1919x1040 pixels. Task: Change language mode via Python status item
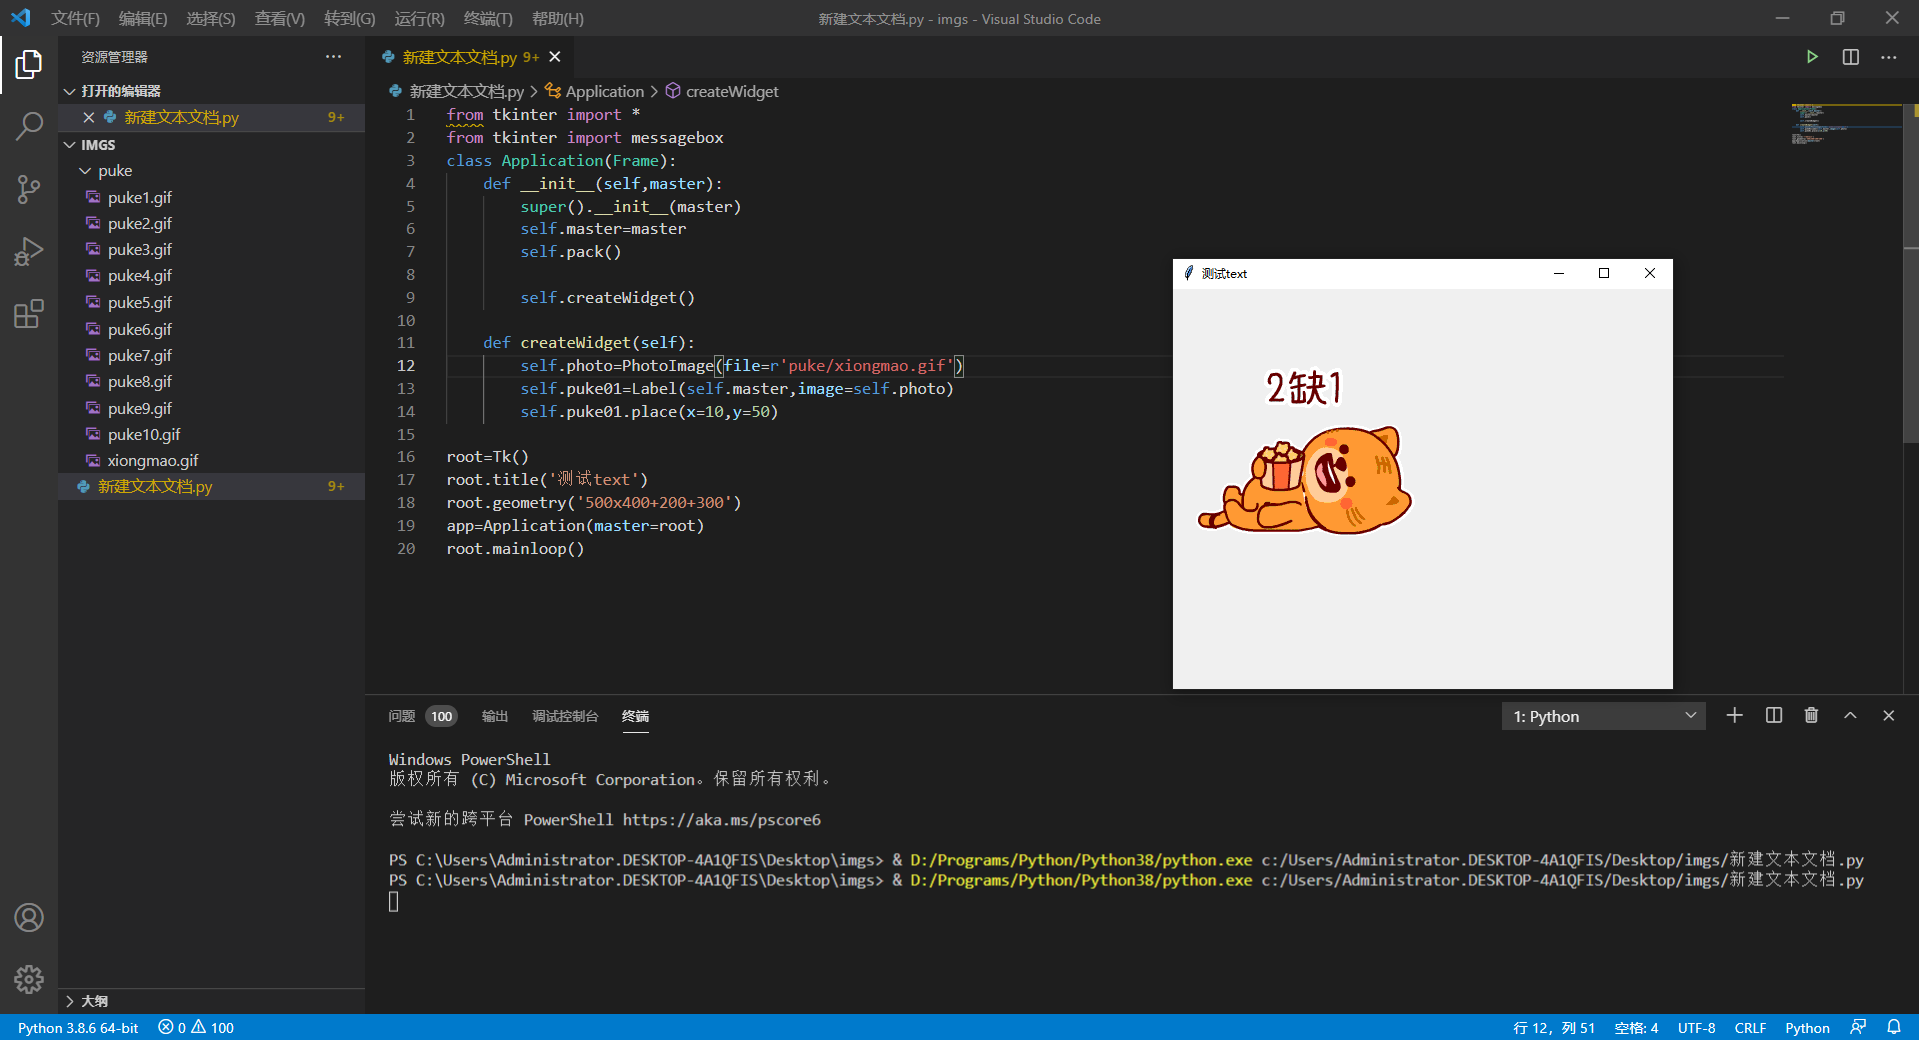click(x=1807, y=1027)
